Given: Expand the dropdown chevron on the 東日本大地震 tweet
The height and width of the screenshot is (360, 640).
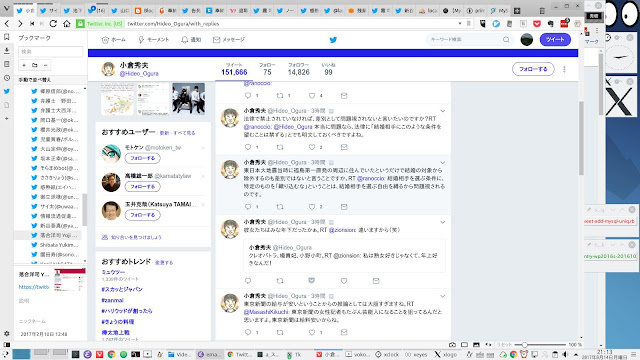Looking at the screenshot, I should 442,163.
